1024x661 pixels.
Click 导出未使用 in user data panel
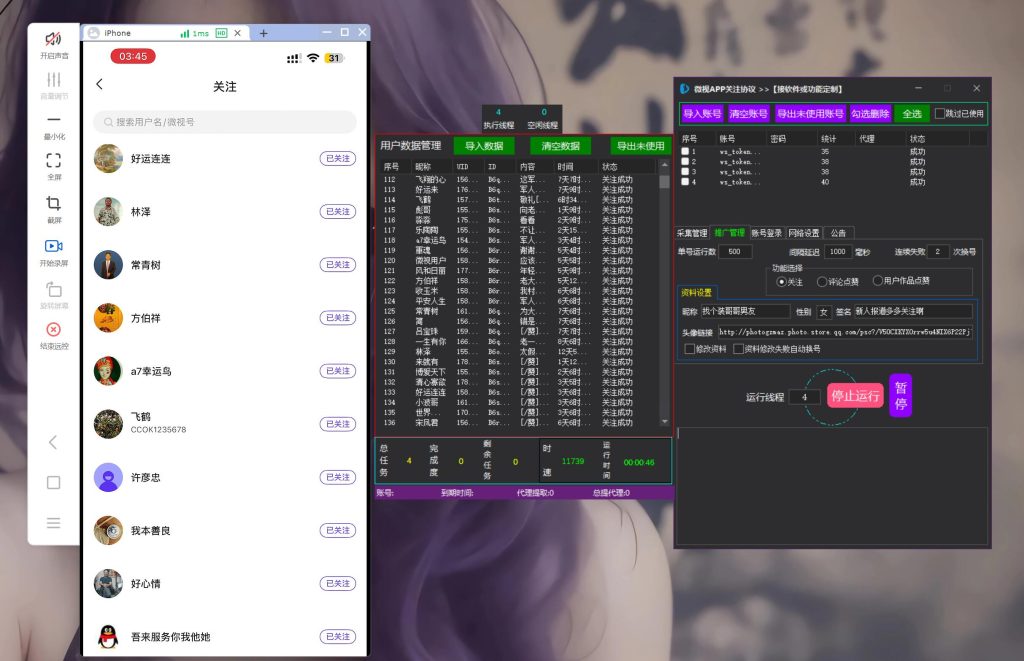(641, 146)
